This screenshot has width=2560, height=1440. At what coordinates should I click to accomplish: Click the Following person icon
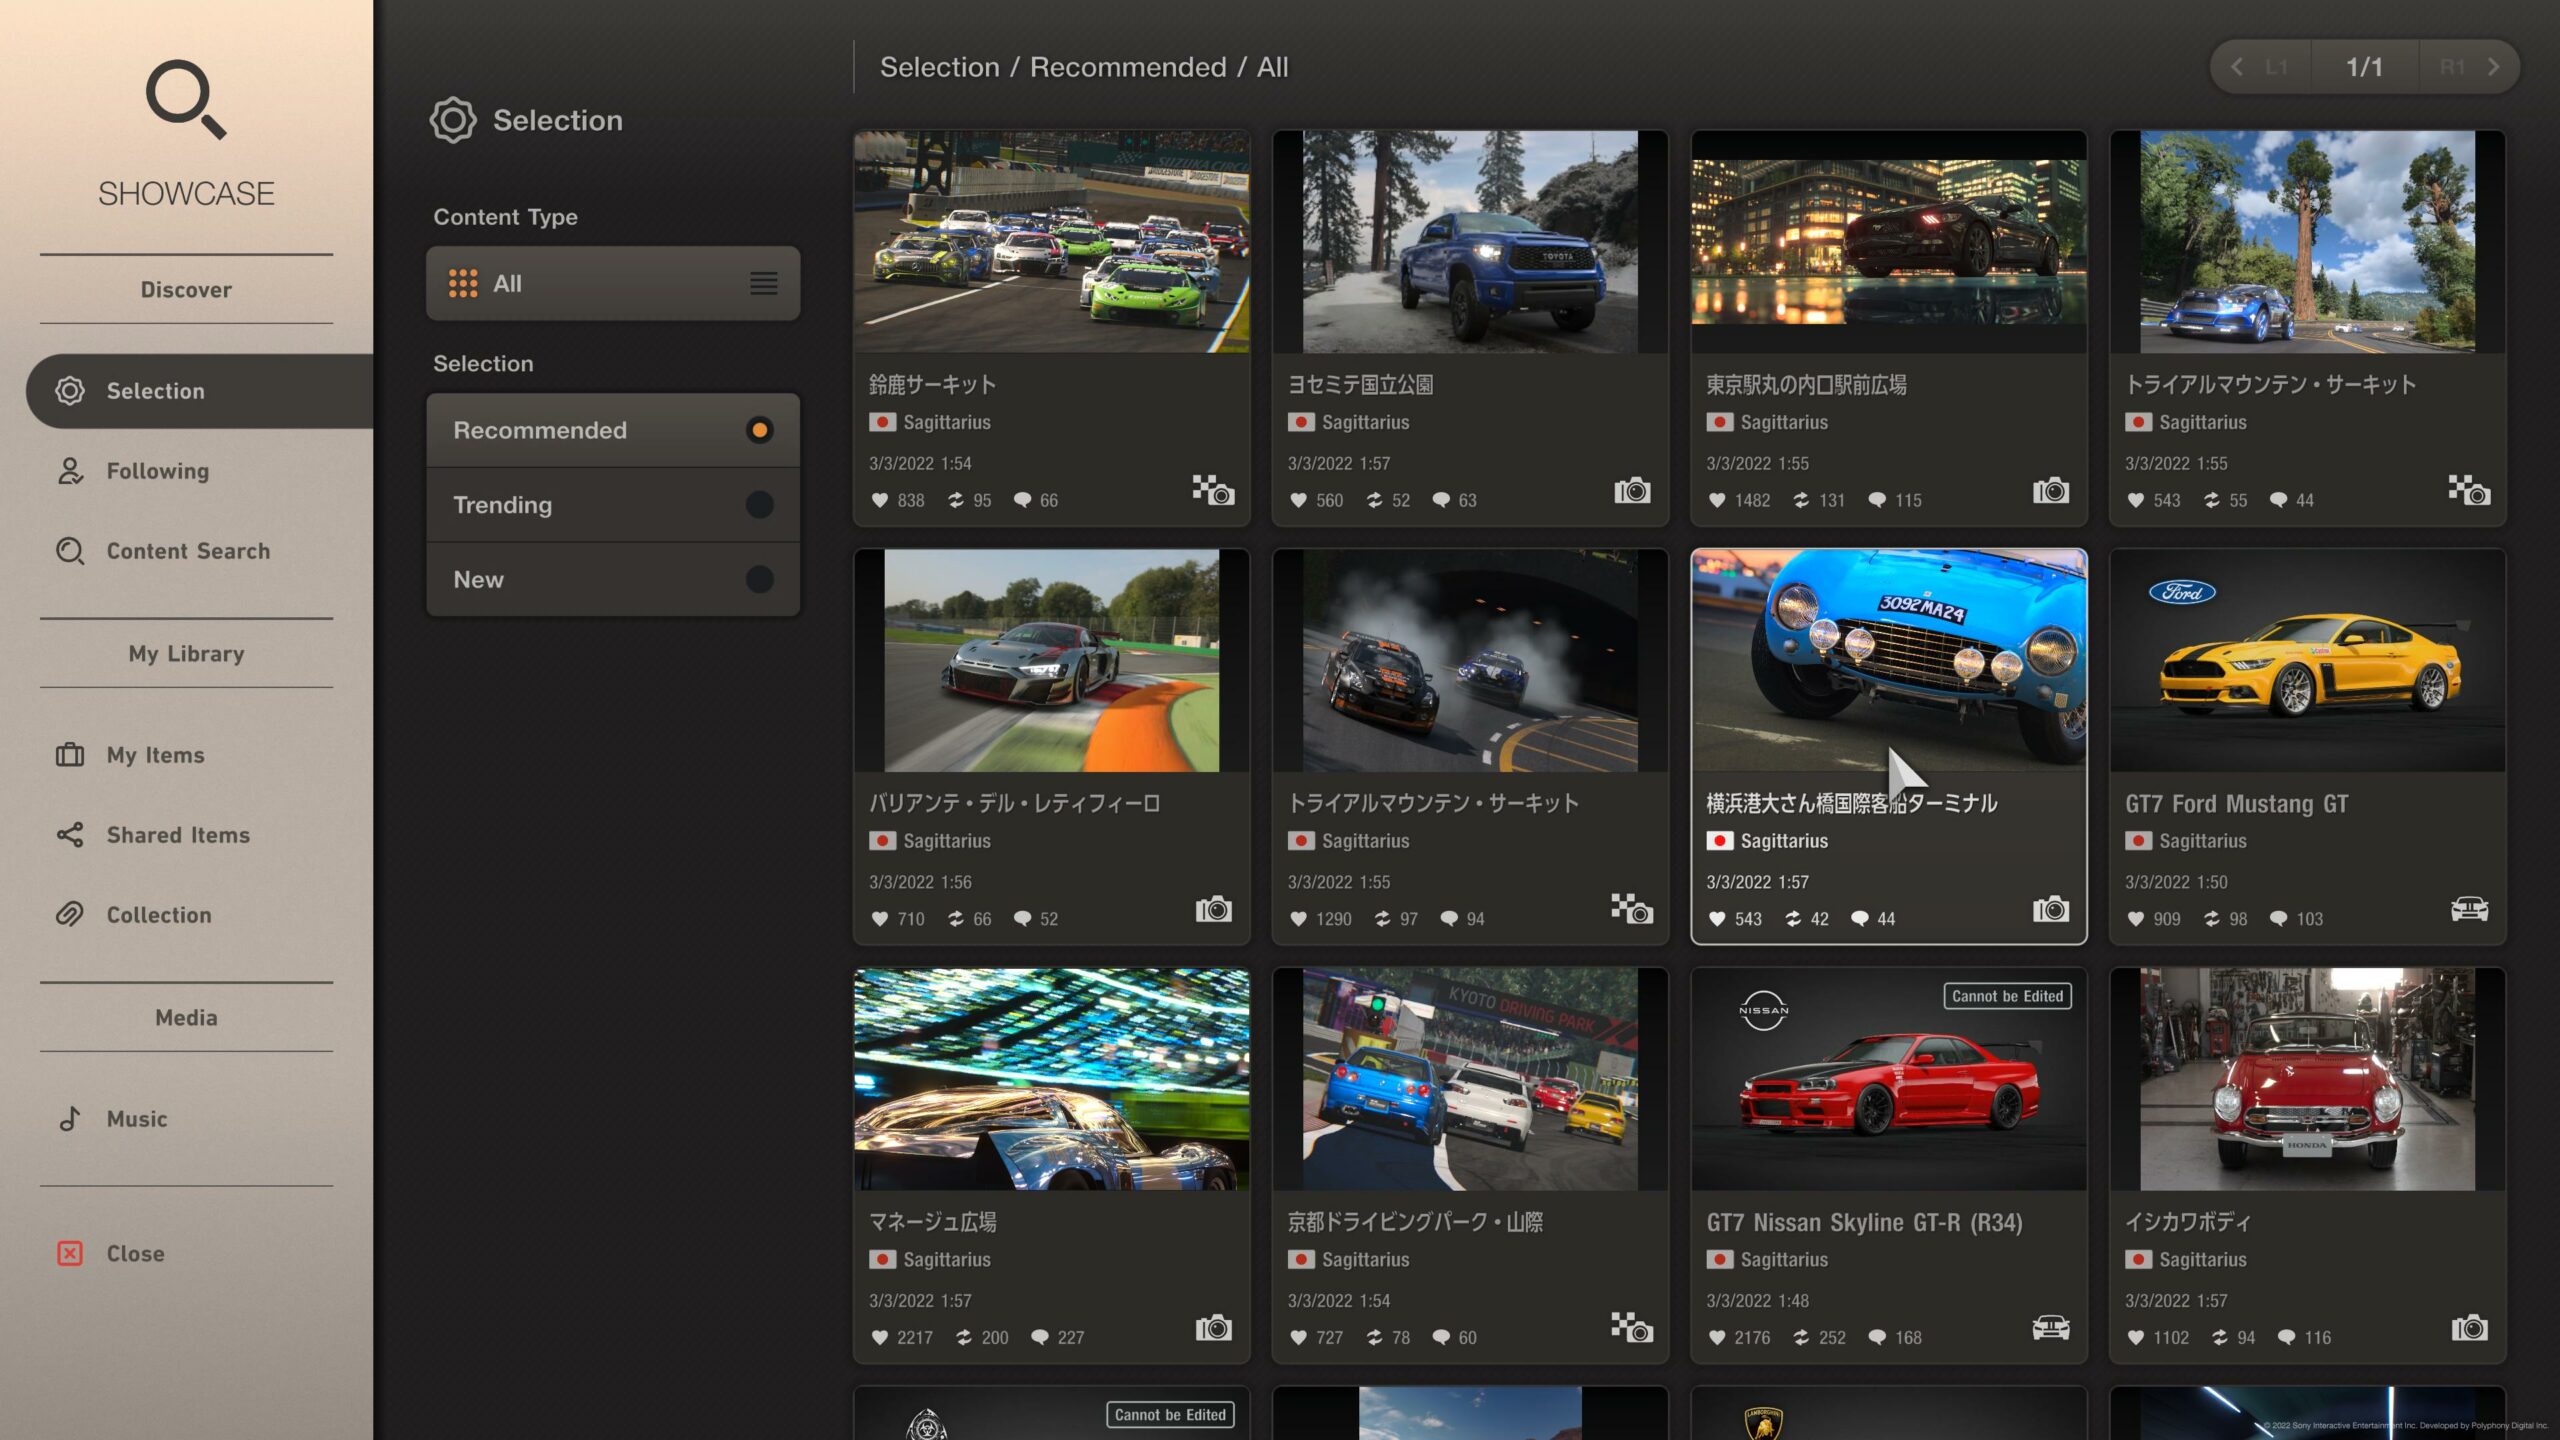[70, 471]
